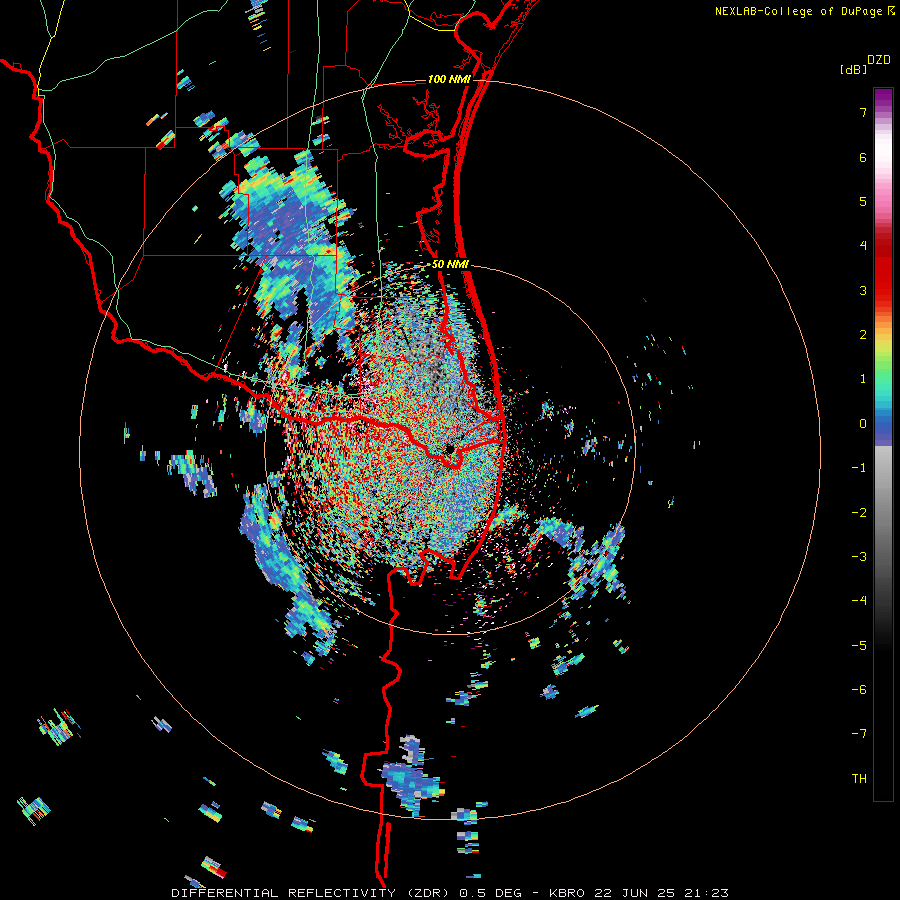Screen dimensions: 900x900
Task: Click the -5 value on color scale
Action: point(859,646)
